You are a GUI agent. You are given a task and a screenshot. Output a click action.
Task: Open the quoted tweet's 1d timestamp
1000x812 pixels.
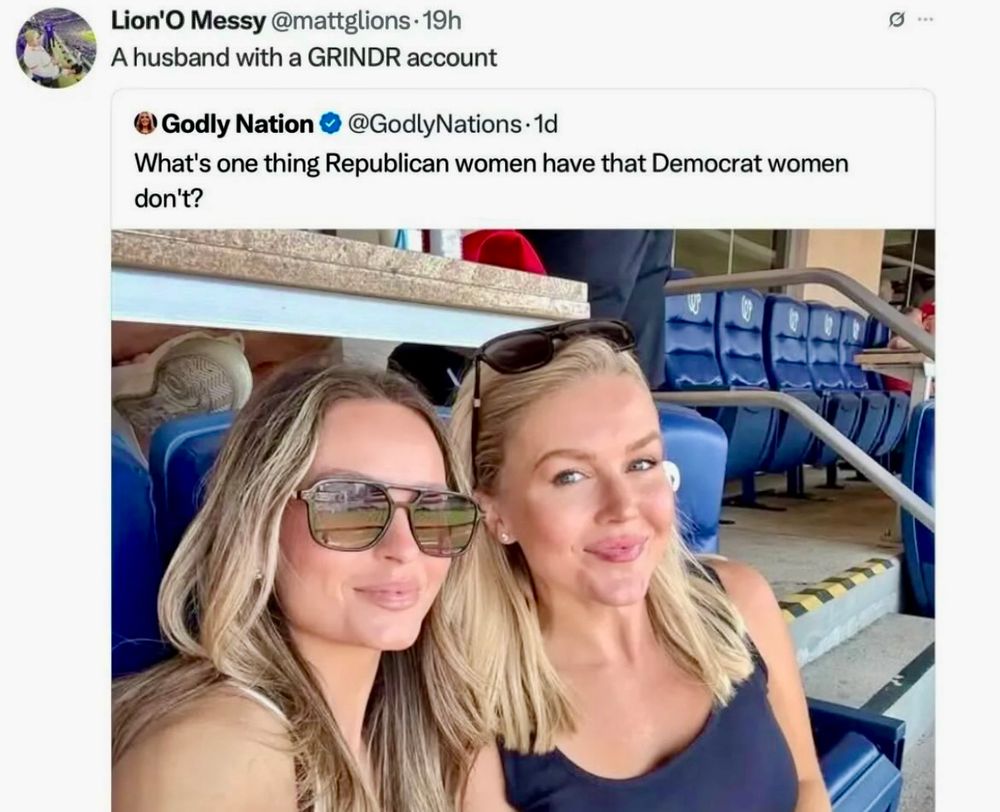pos(545,124)
